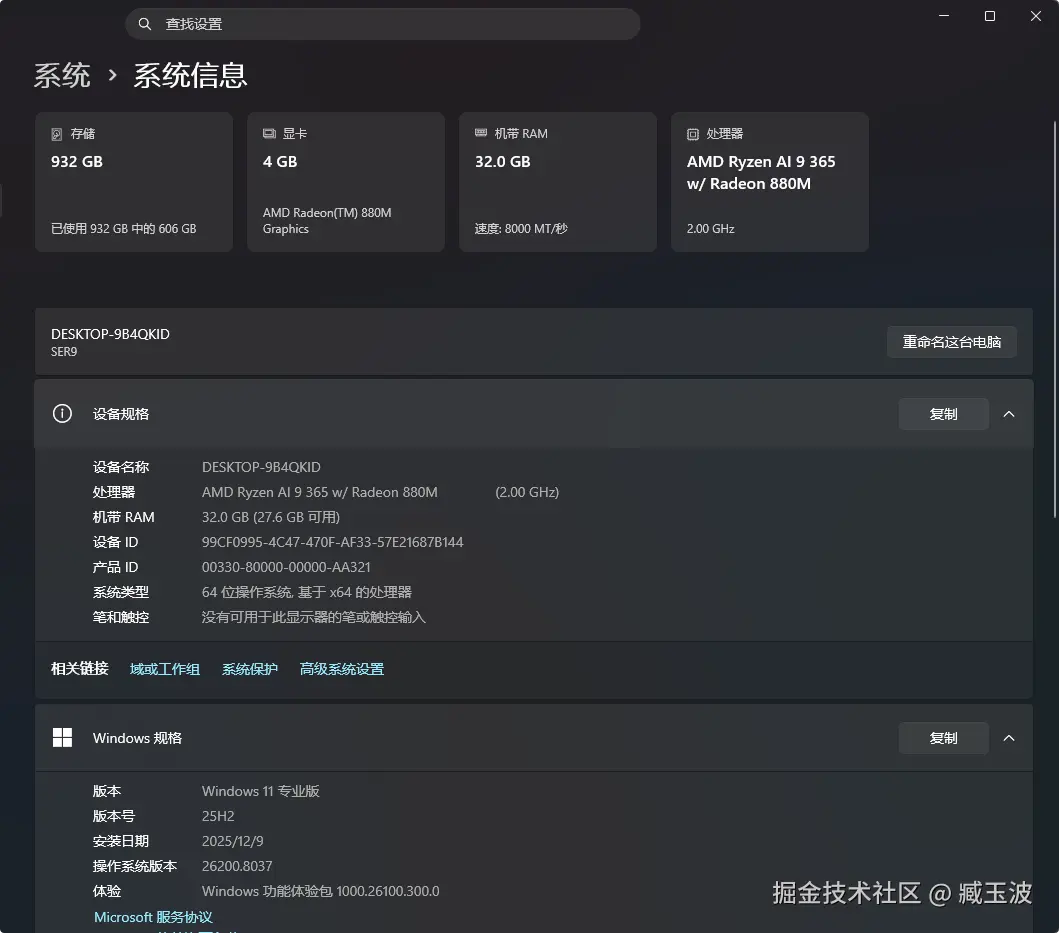Open the Microsoft 服务协议 link
Screen dimensions: 1059x933
153,916
